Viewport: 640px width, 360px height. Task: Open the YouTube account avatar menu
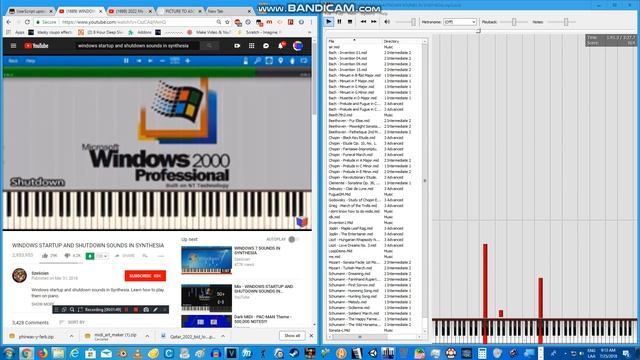[298, 46]
